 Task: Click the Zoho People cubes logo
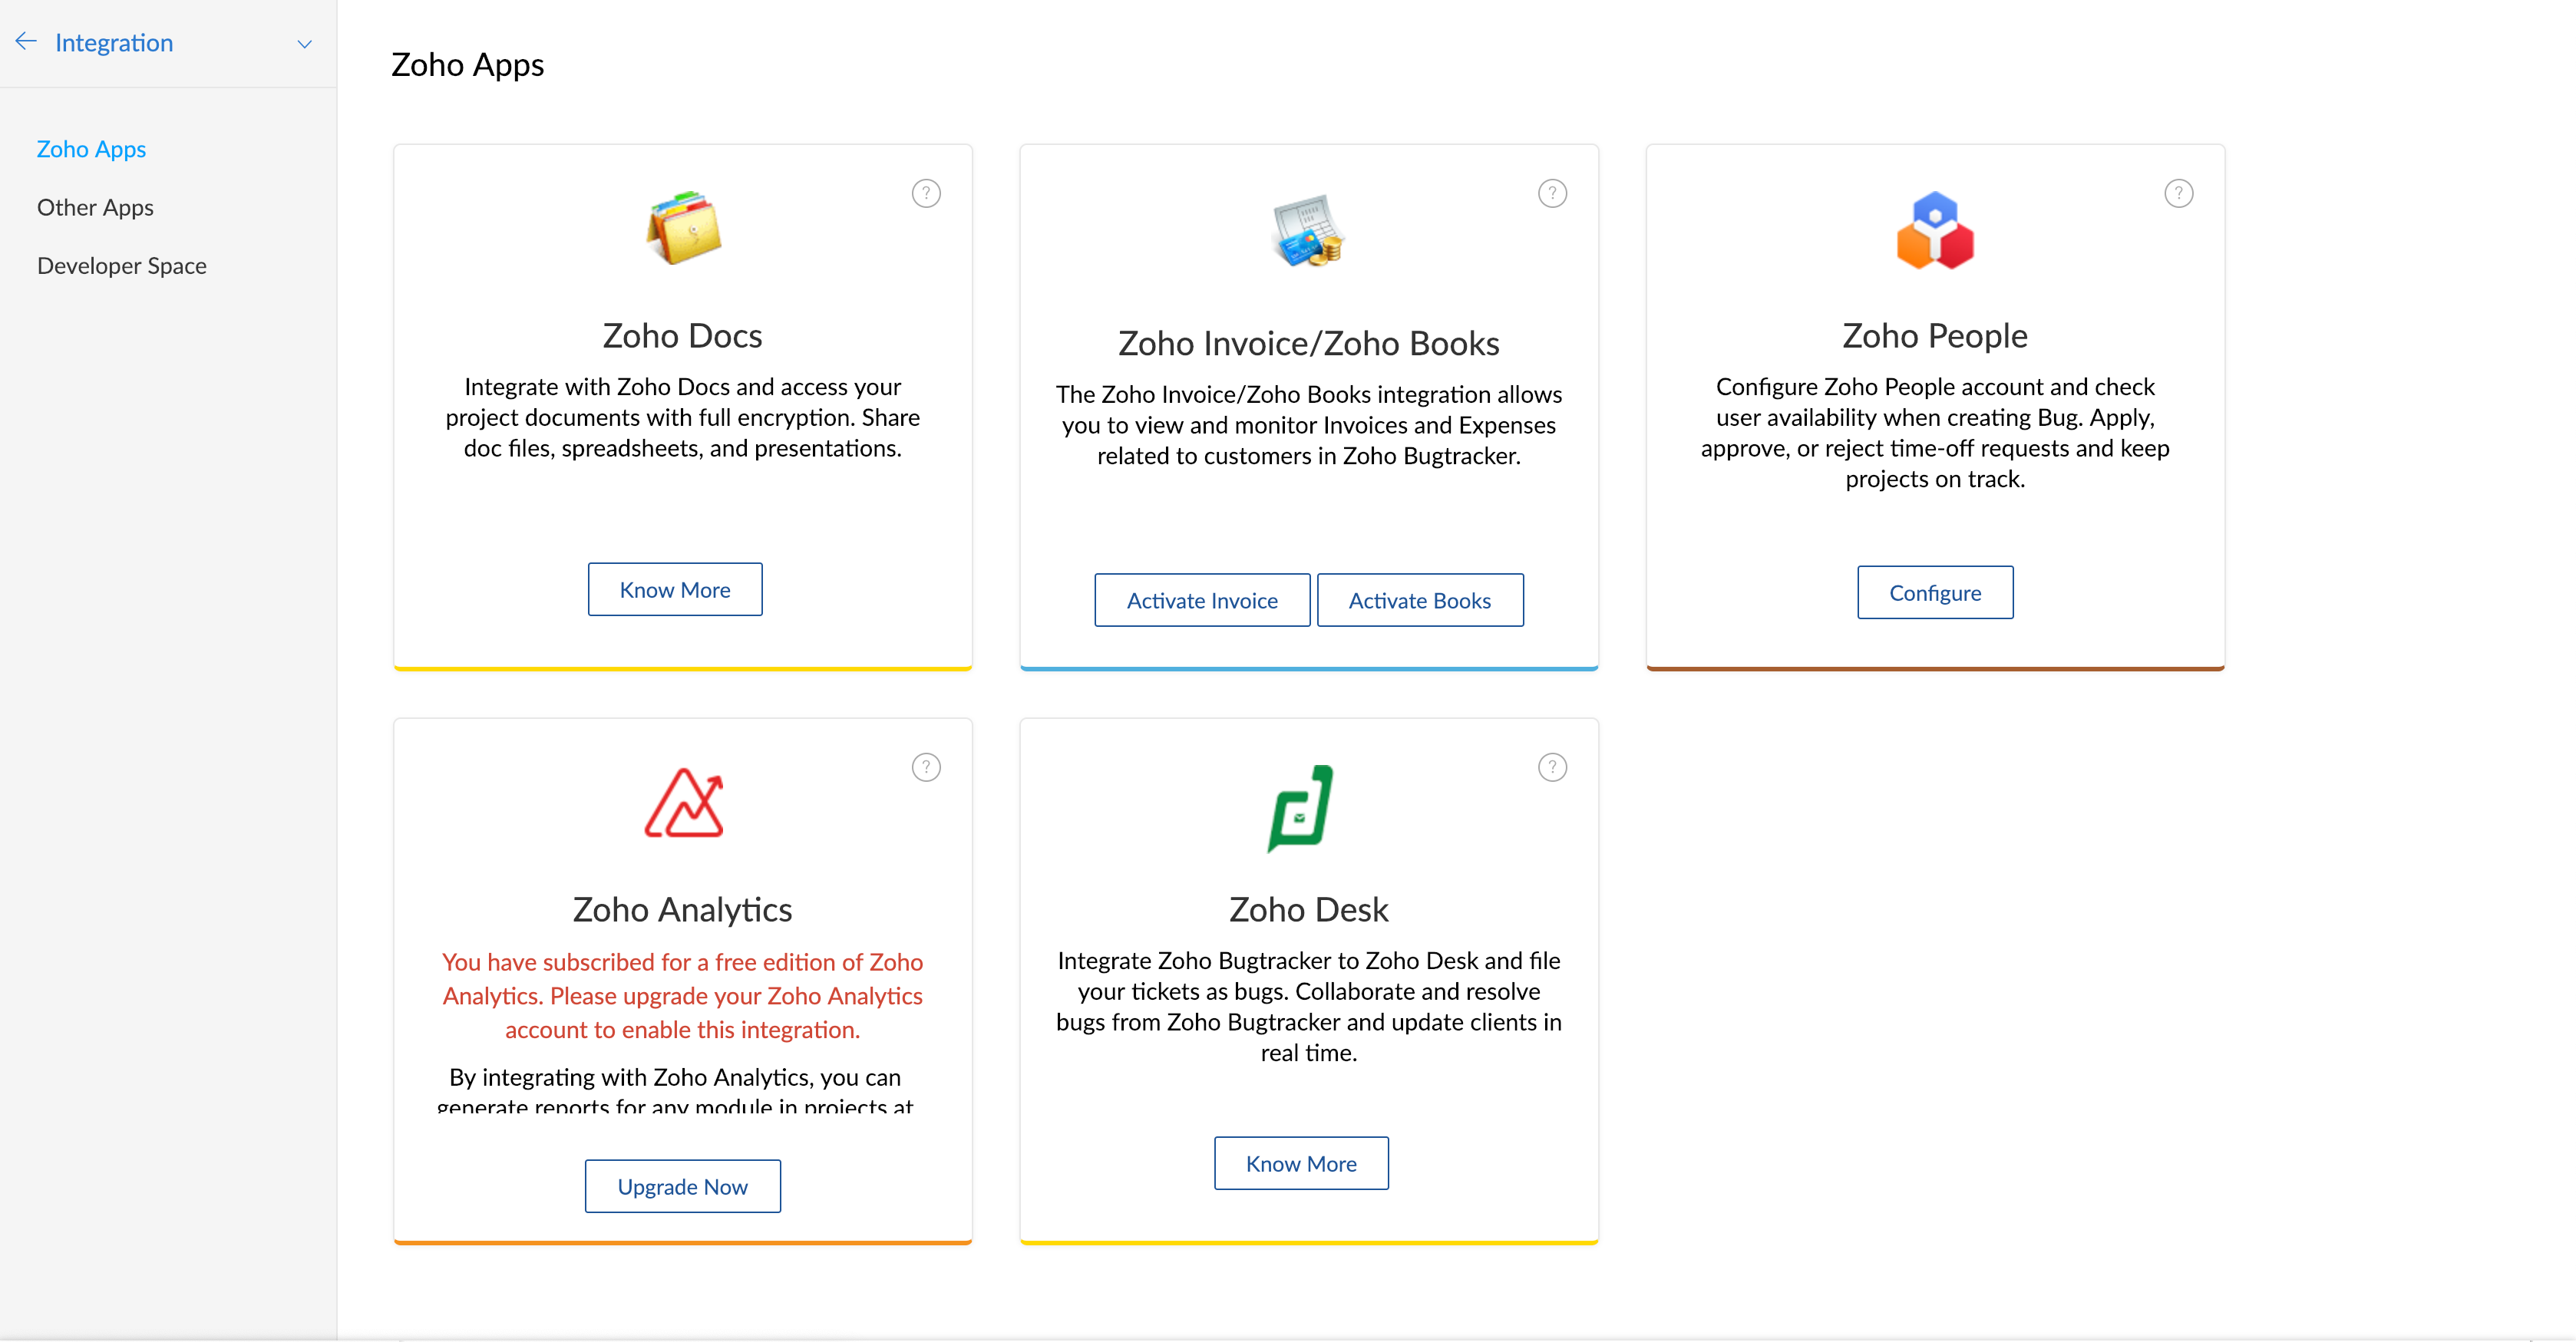tap(1934, 230)
